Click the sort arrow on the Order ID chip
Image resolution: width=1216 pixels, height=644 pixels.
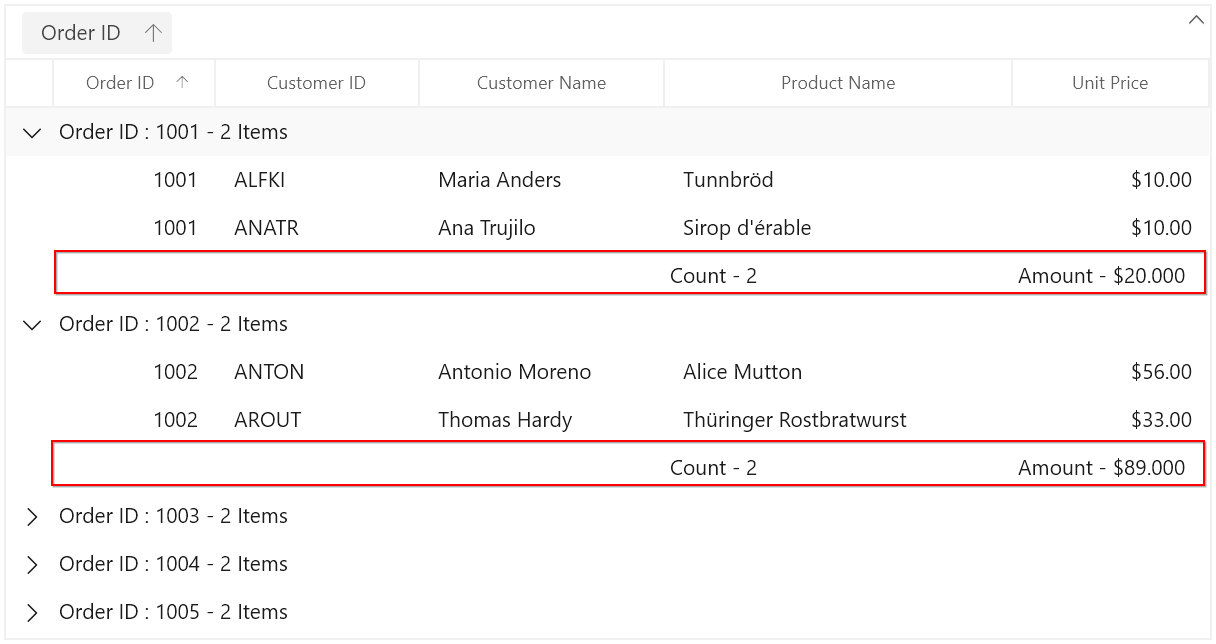(x=153, y=33)
